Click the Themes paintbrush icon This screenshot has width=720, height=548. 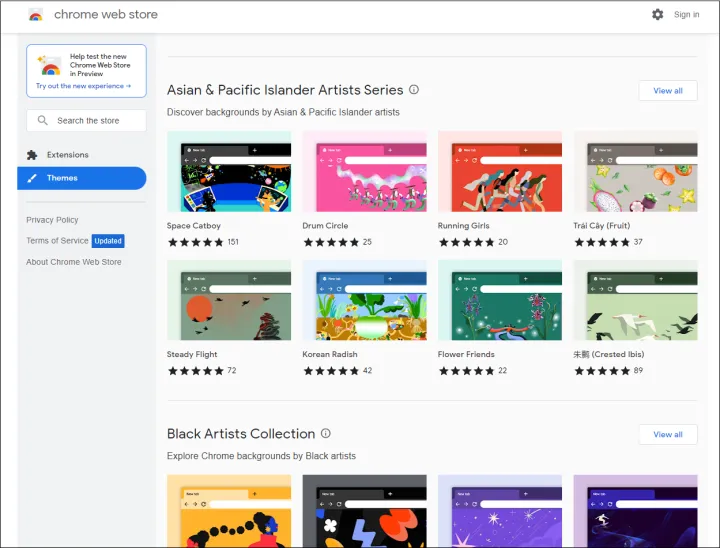coord(33,178)
